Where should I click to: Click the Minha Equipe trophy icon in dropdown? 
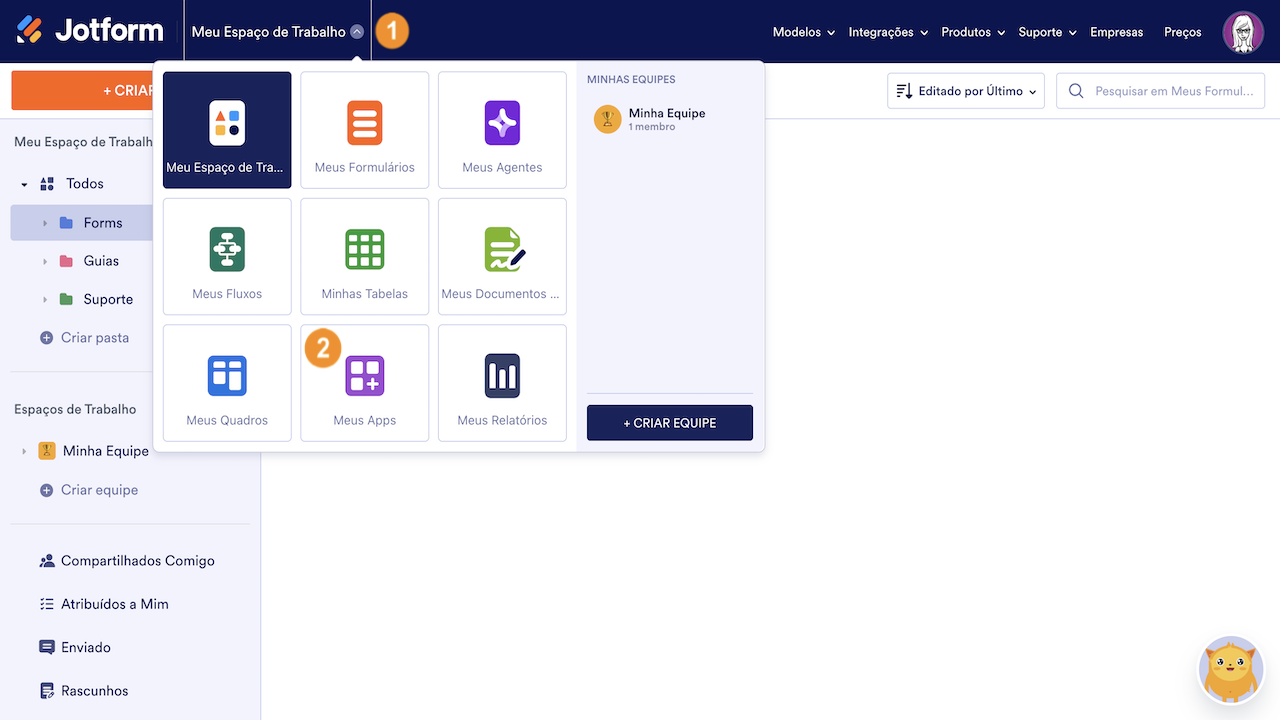(x=607, y=119)
